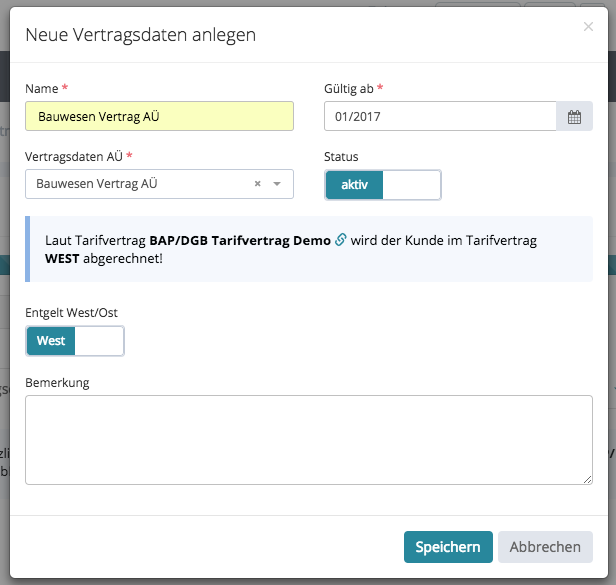616x585 pixels.
Task: Click the Bemerkung label
Action: click(x=58, y=382)
